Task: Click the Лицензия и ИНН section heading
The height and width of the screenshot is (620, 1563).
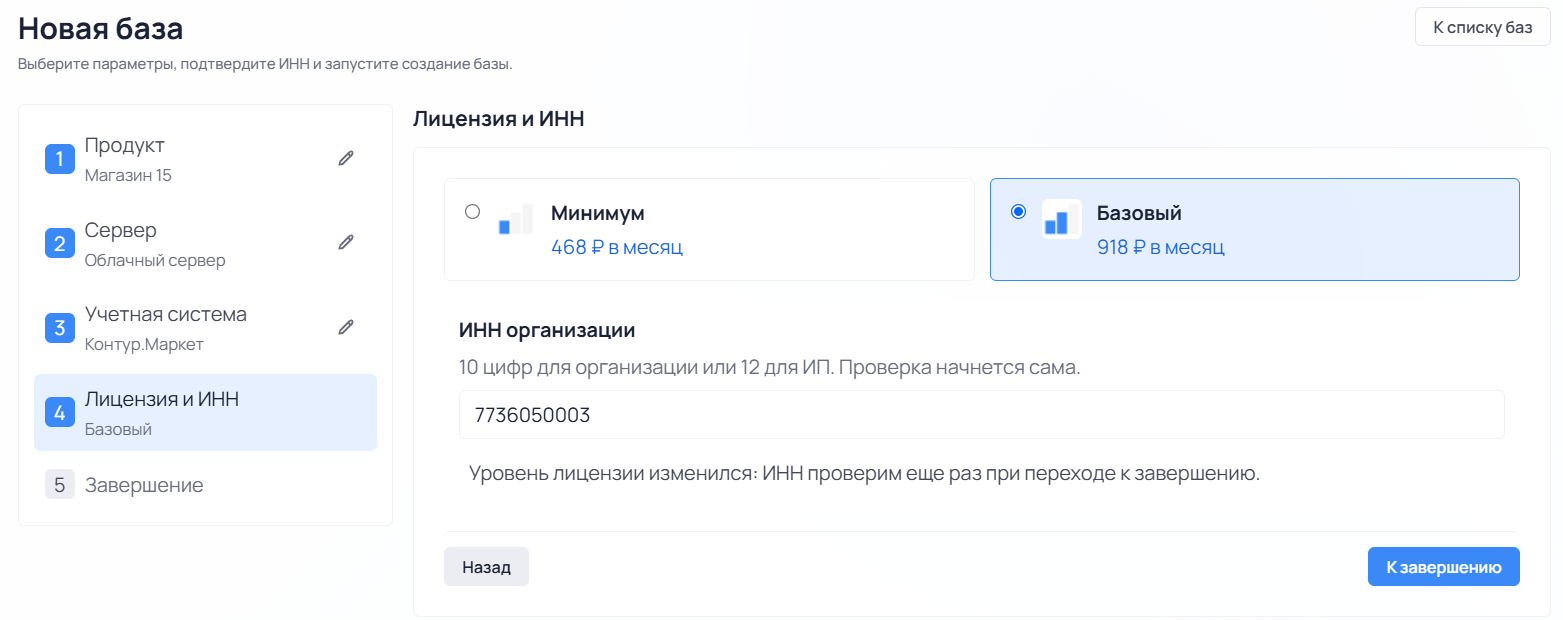Action: pos(498,119)
